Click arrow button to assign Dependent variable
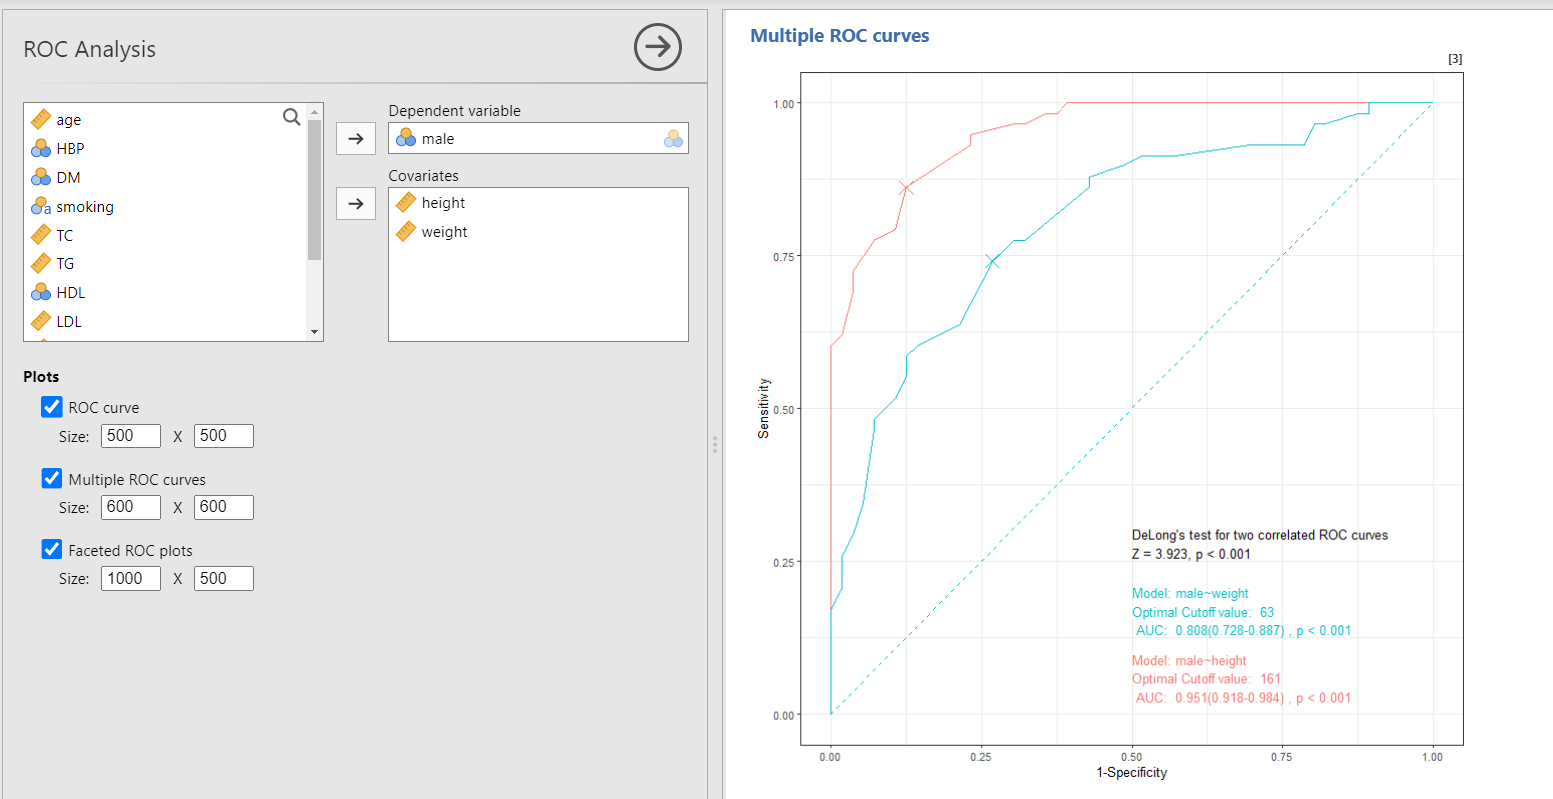The height and width of the screenshot is (799, 1553). (x=355, y=138)
